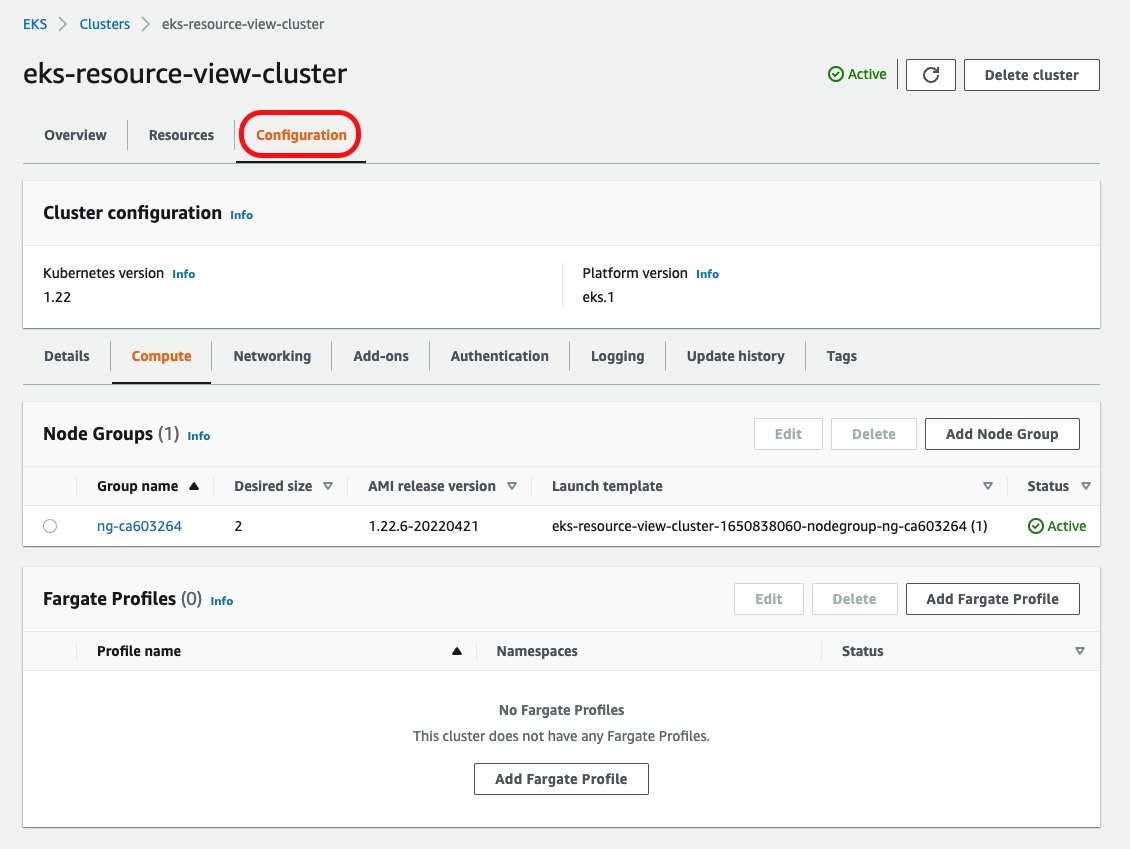
Task: Open Info link beside Cluster configuration
Action: click(241, 215)
